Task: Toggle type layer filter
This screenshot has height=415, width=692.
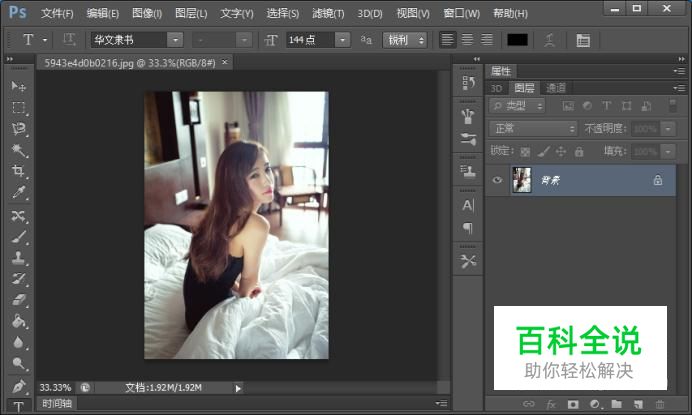Action: tap(607, 106)
